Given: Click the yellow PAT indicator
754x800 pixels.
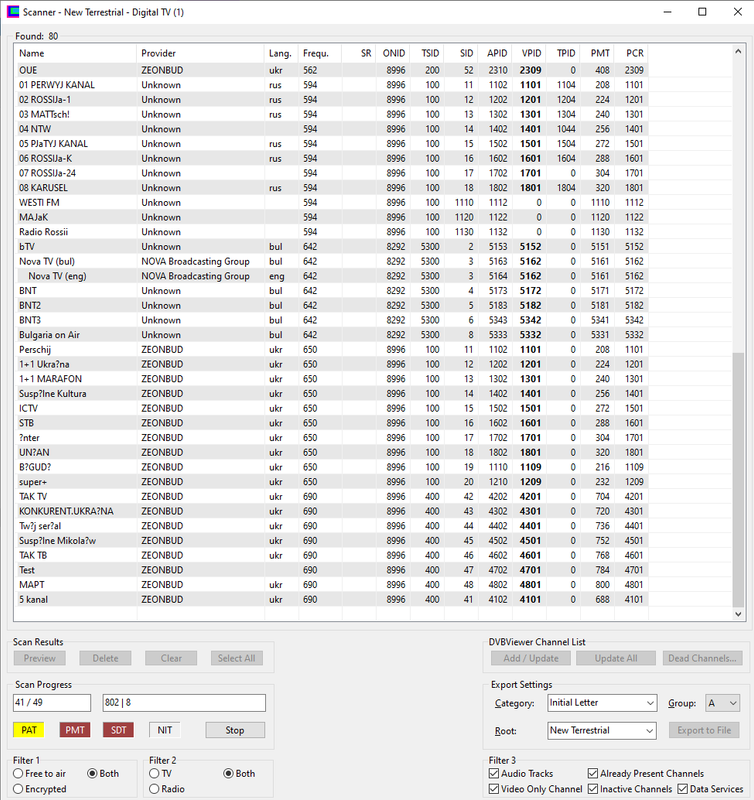Looking at the screenshot, I should point(29,730).
